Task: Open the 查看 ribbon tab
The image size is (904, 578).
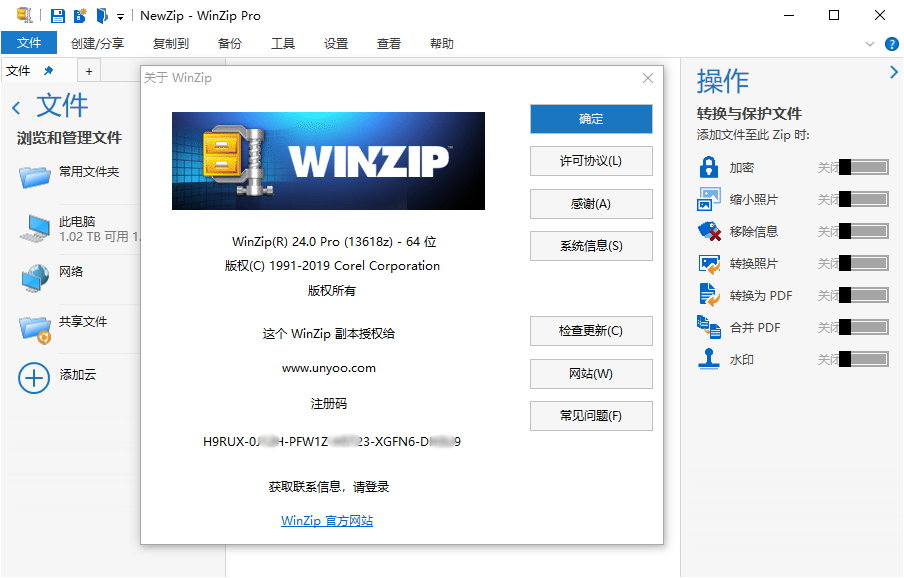Action: tap(389, 44)
